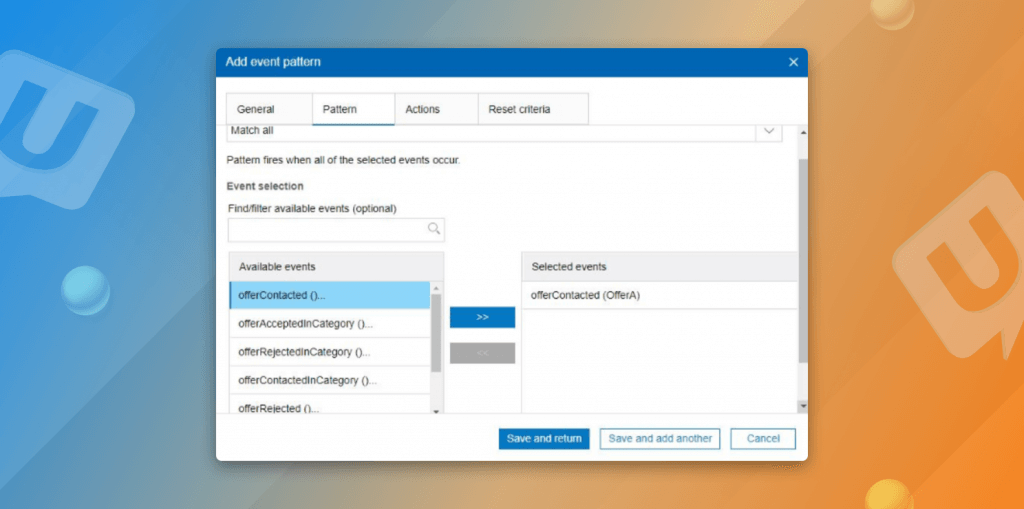Go to the Reset criteria tab
Viewport: 1024px width, 509px height.
tap(519, 109)
